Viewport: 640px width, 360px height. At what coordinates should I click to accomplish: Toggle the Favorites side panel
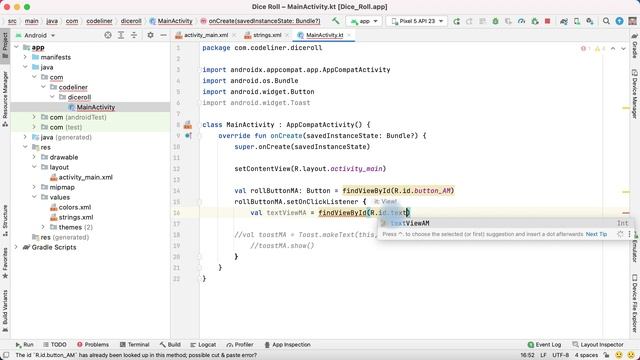pyautogui.click(x=5, y=263)
